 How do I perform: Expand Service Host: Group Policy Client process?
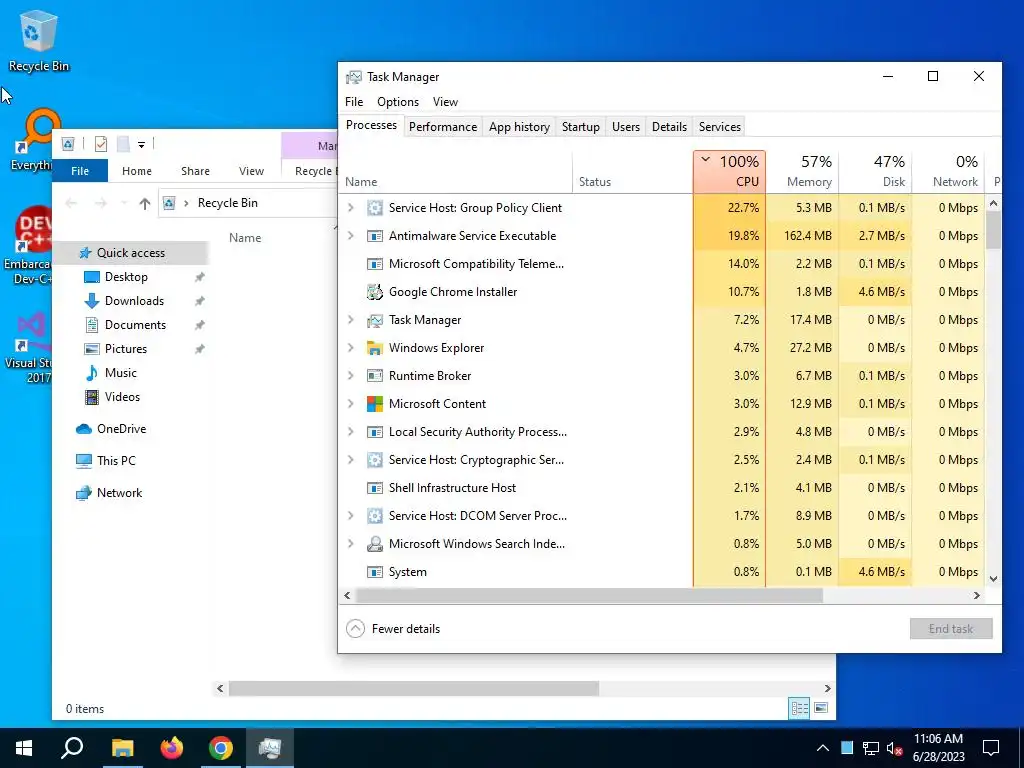[x=351, y=208]
